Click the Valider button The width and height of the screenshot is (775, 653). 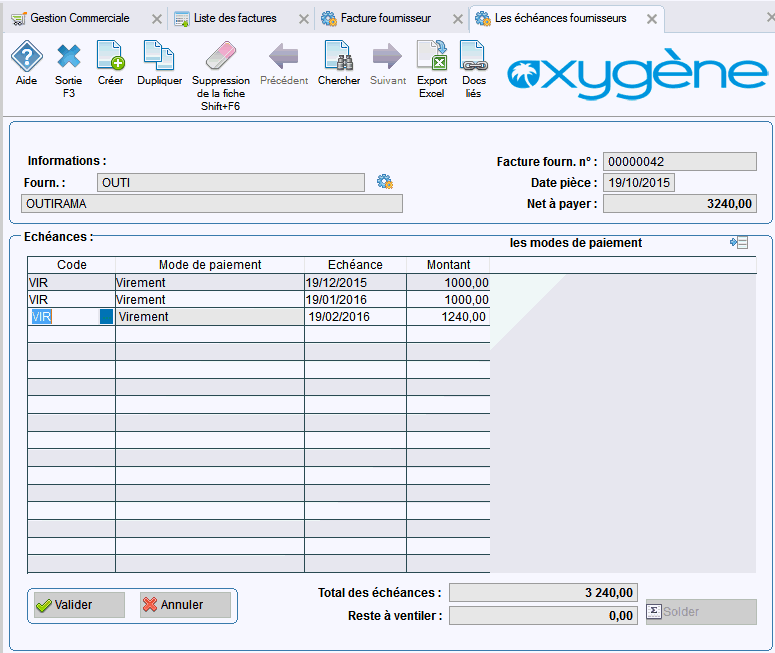(77, 605)
